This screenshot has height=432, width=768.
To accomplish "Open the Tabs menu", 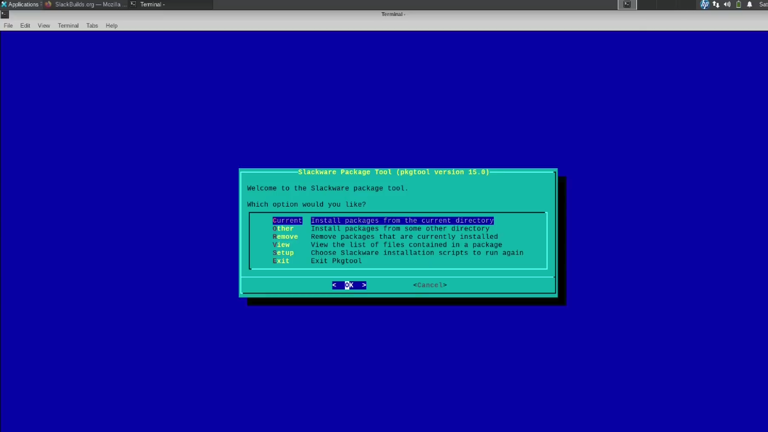I will coord(92,25).
